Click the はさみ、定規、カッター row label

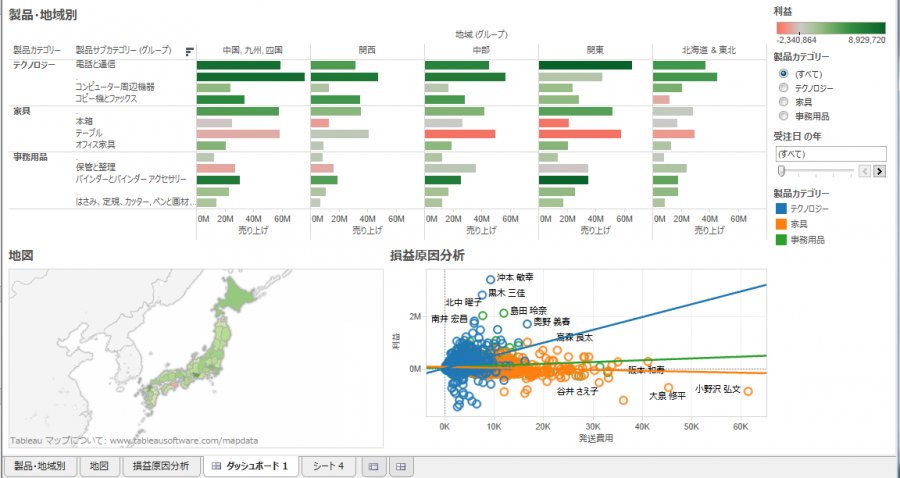136,202
